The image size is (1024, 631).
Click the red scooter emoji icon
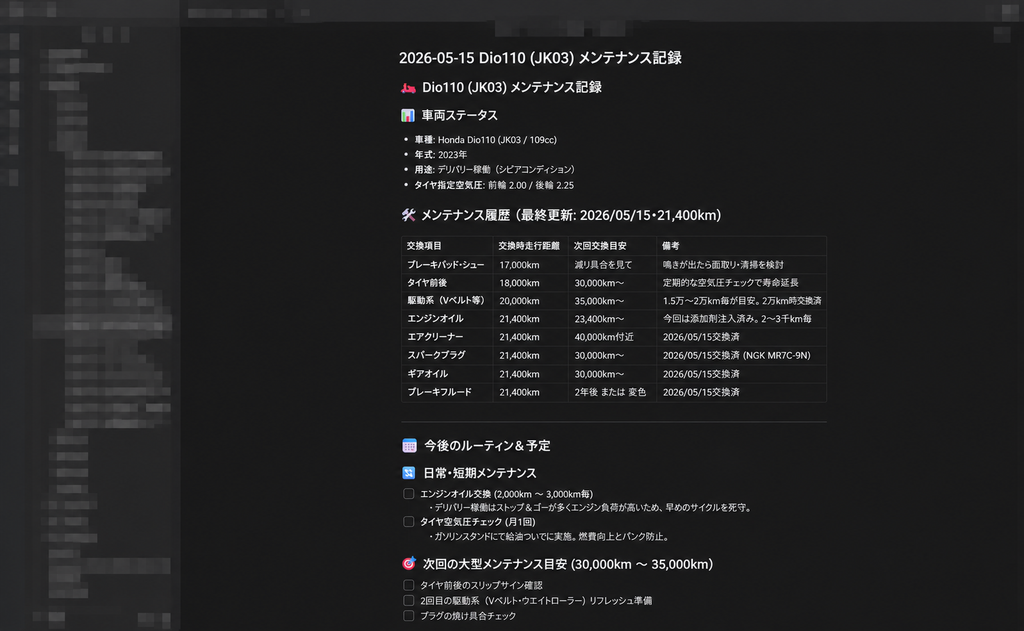[x=408, y=88]
